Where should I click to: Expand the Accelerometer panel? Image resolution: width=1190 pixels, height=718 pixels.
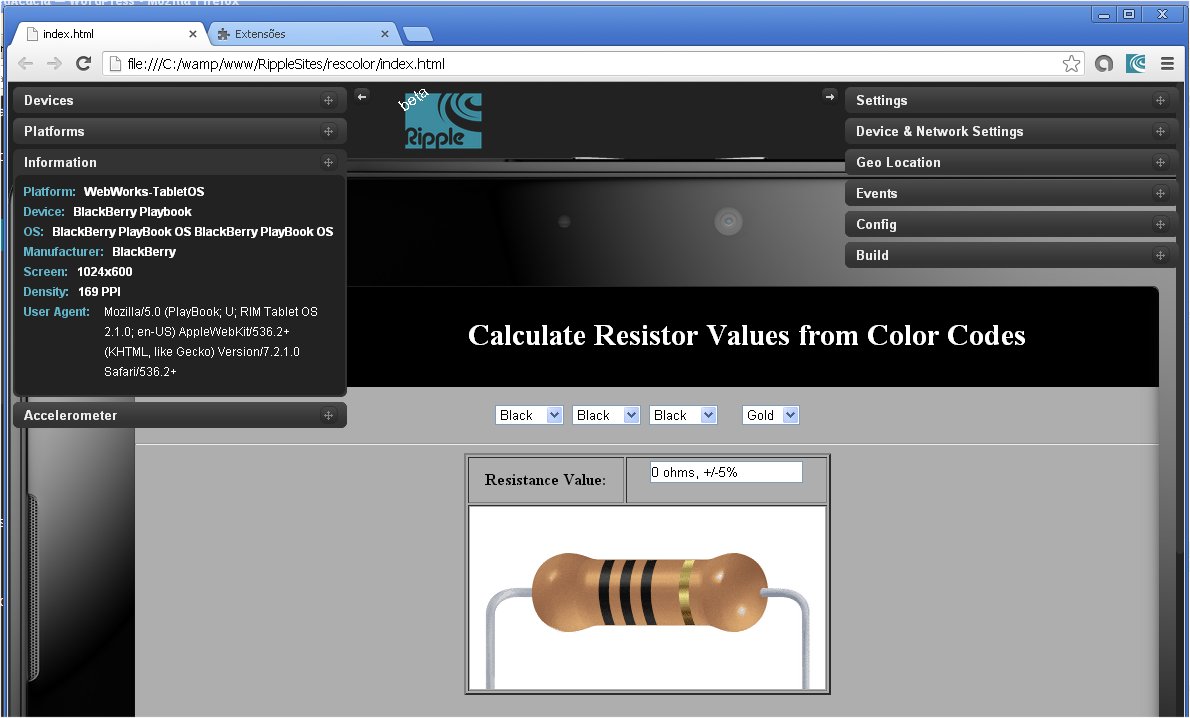point(180,416)
